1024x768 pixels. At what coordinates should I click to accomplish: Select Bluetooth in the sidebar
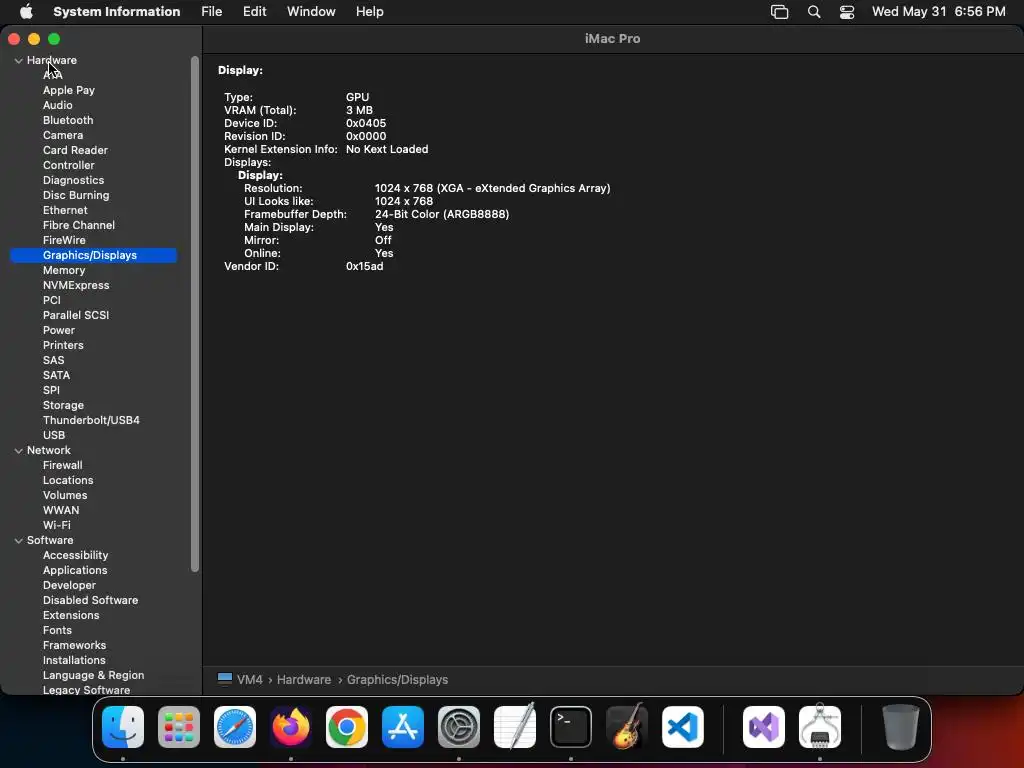[68, 120]
